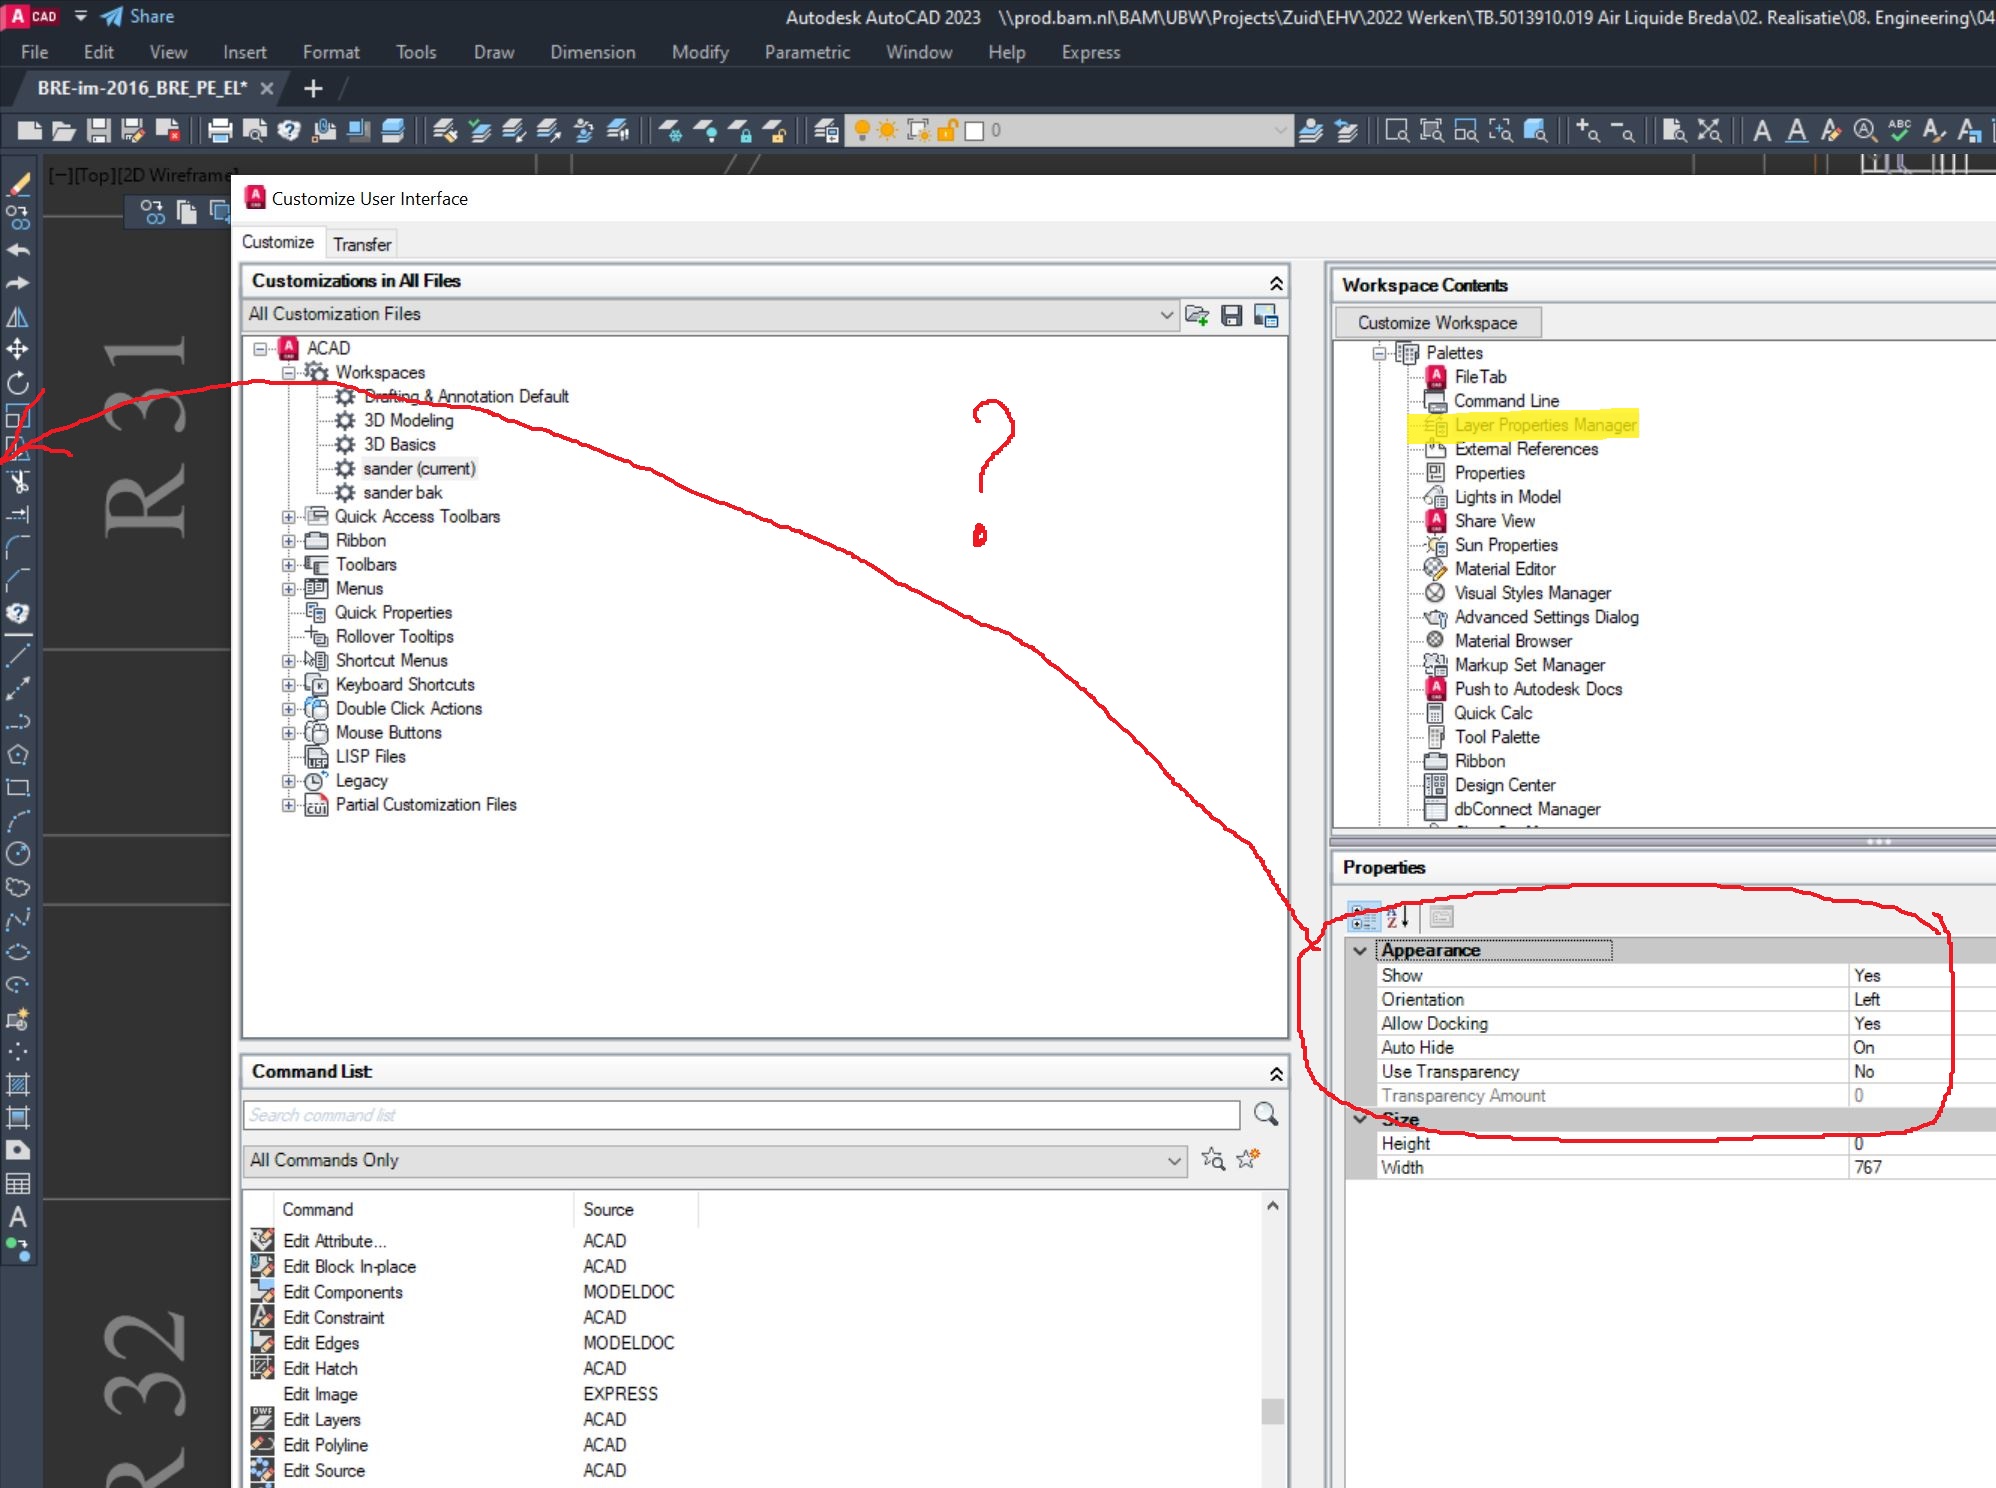Screen dimensions: 1996x1488
Task: Click the command list vertical scrollbar thumb
Action: (x=1272, y=1411)
